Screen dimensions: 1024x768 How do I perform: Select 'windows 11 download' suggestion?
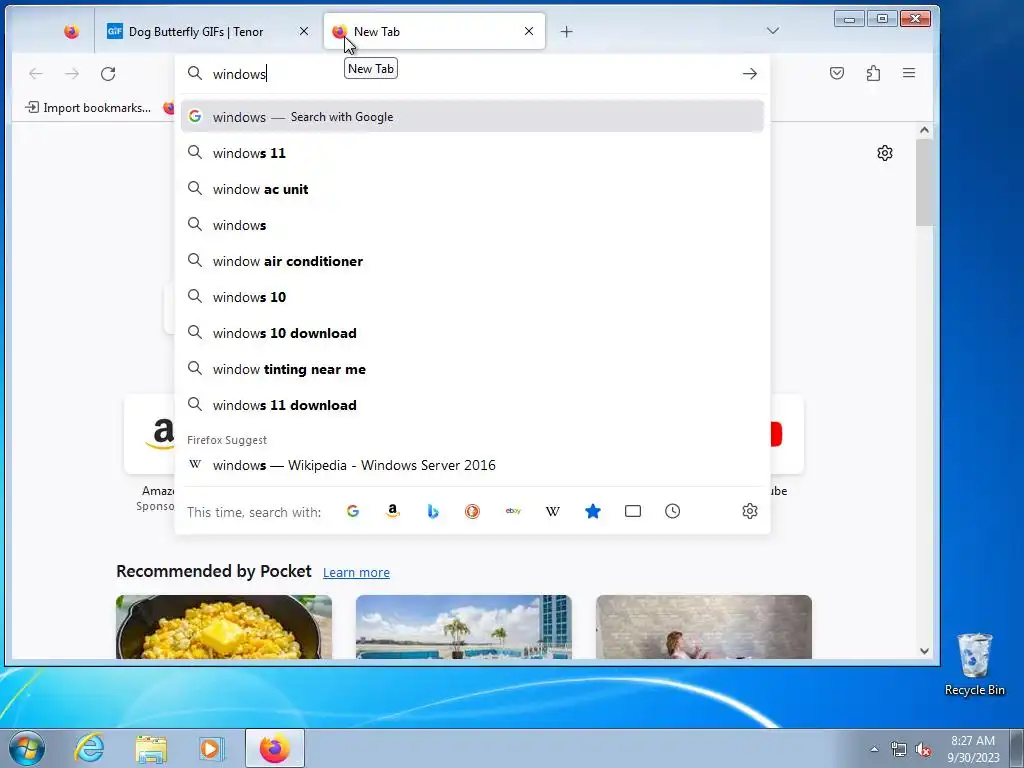pos(472,405)
